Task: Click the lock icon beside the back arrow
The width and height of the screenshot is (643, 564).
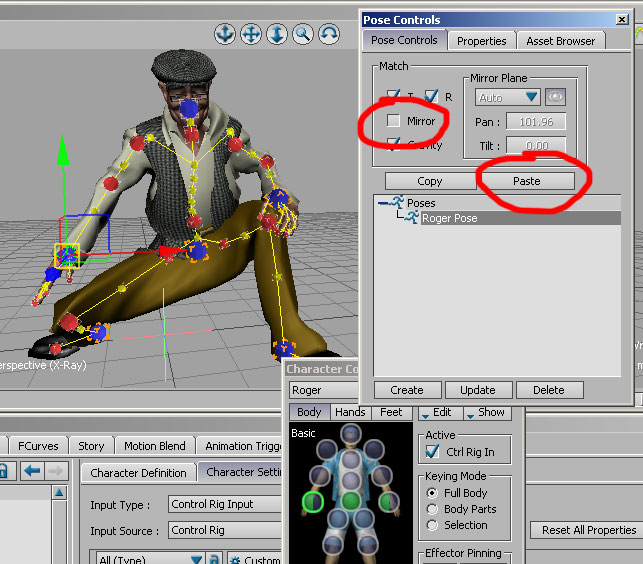Action: click(3, 470)
